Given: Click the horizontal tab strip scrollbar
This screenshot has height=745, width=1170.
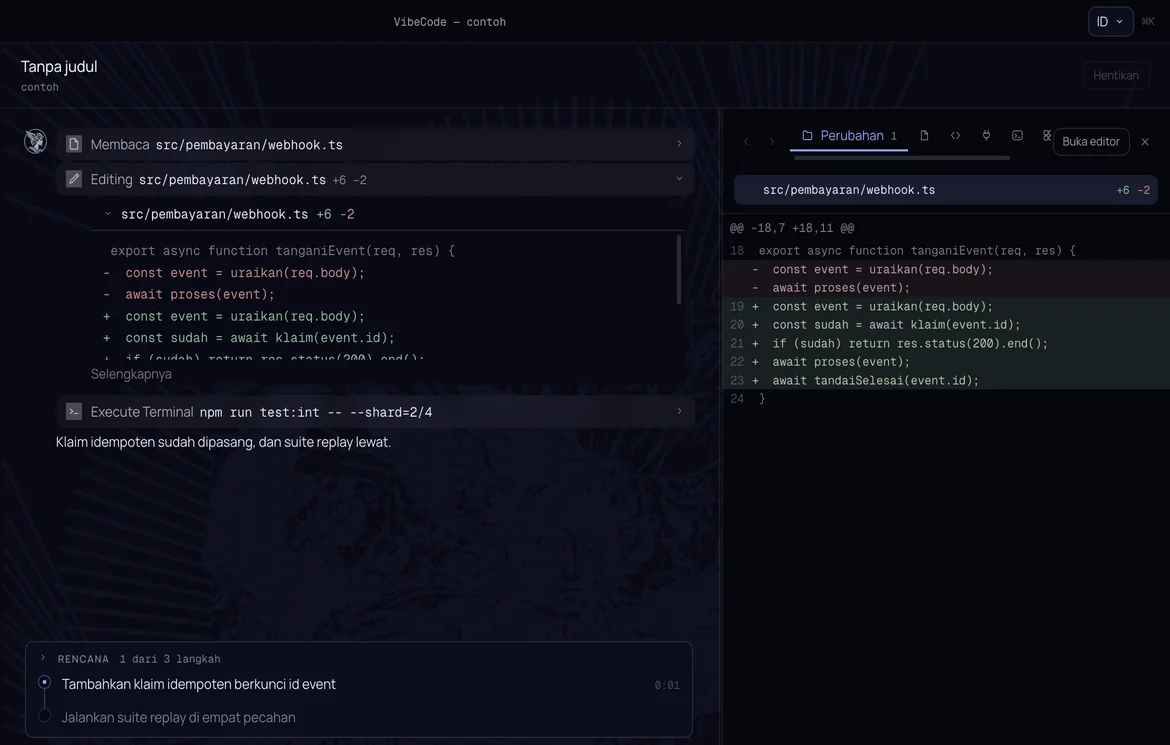Looking at the screenshot, I should coord(901,158).
